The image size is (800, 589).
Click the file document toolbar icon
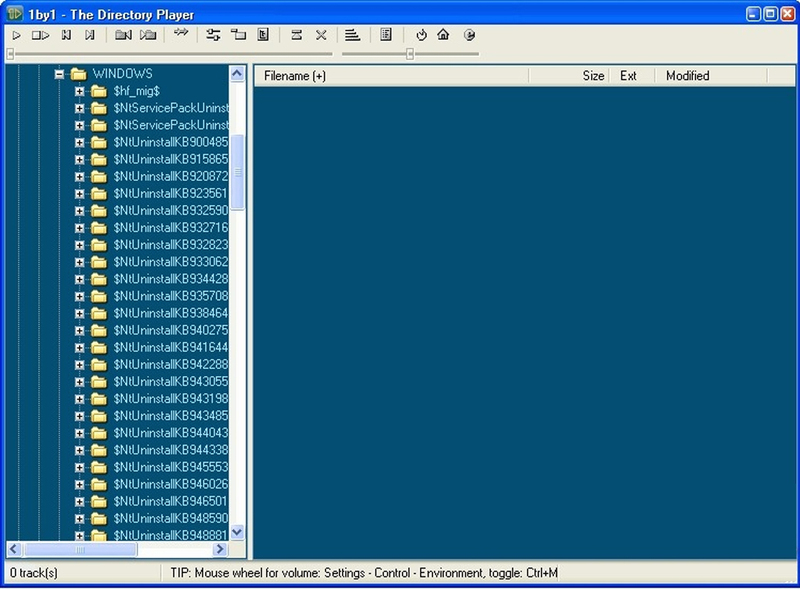[263, 35]
